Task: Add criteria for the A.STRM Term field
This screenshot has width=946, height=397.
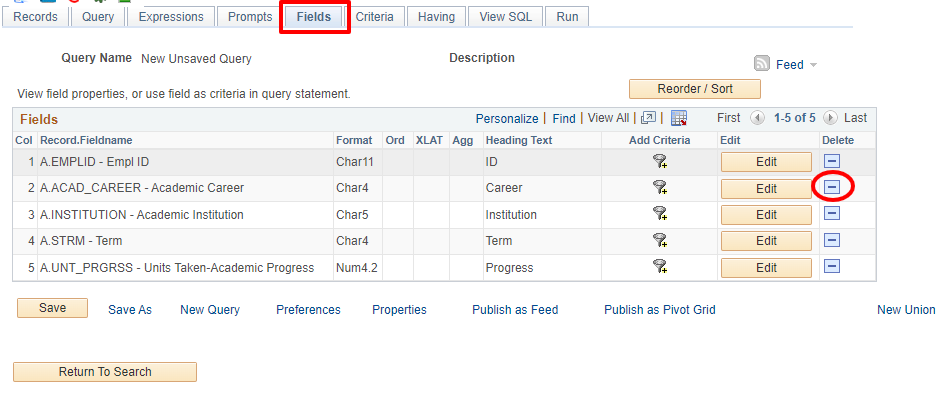Action: click(x=659, y=241)
